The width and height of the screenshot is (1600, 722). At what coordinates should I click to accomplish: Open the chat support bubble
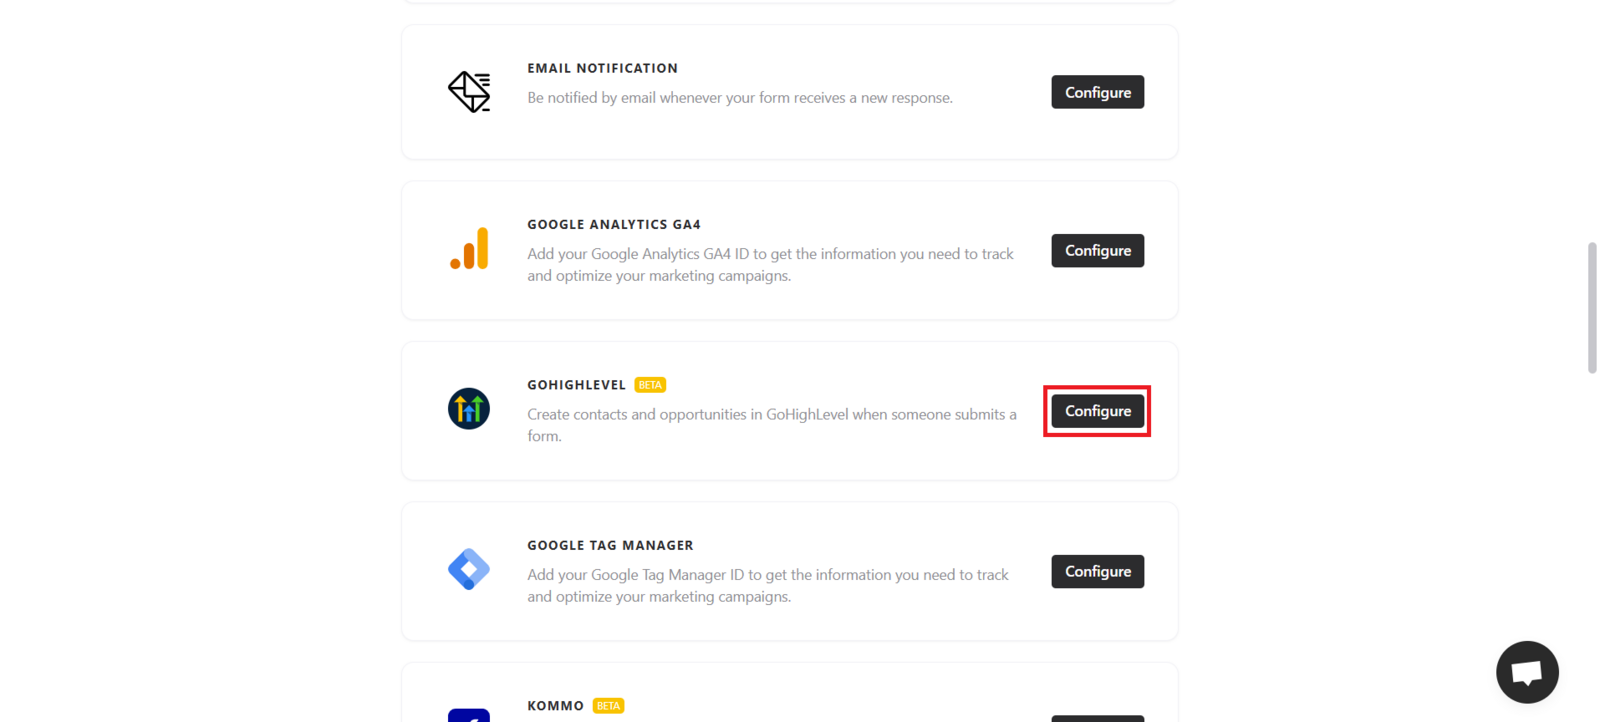pos(1527,672)
